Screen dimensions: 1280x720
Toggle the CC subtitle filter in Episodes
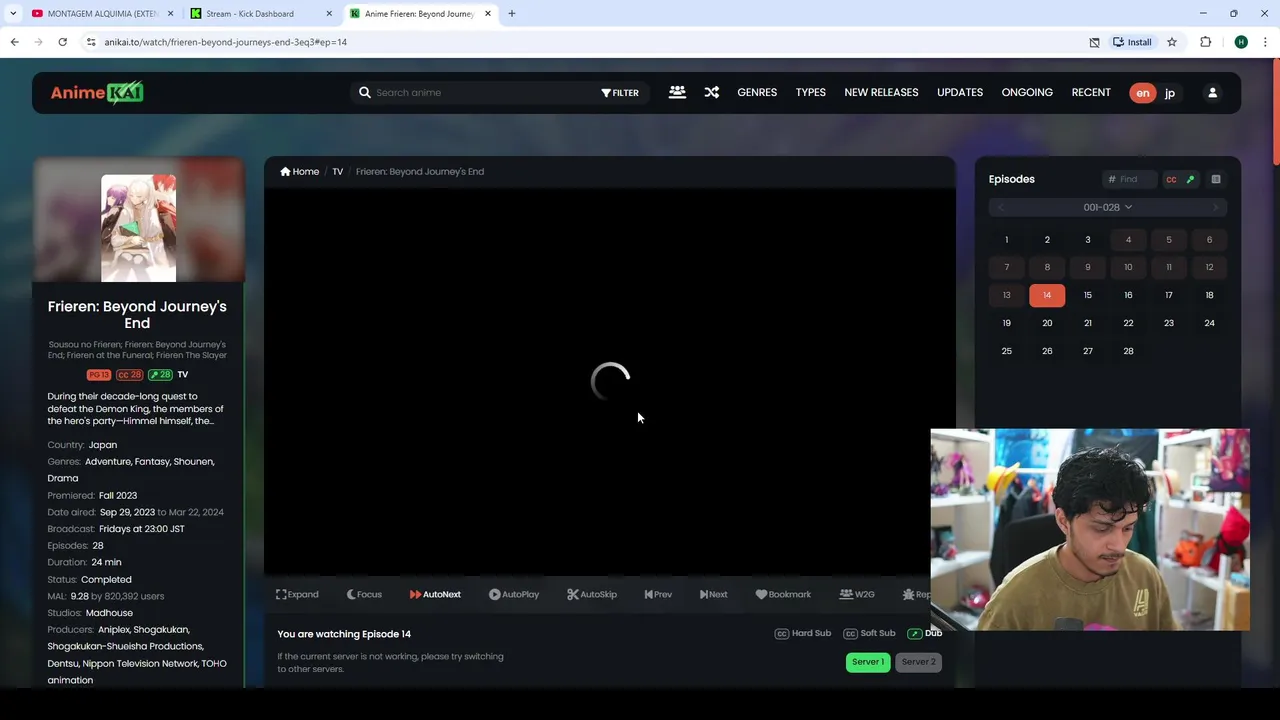click(x=1171, y=180)
